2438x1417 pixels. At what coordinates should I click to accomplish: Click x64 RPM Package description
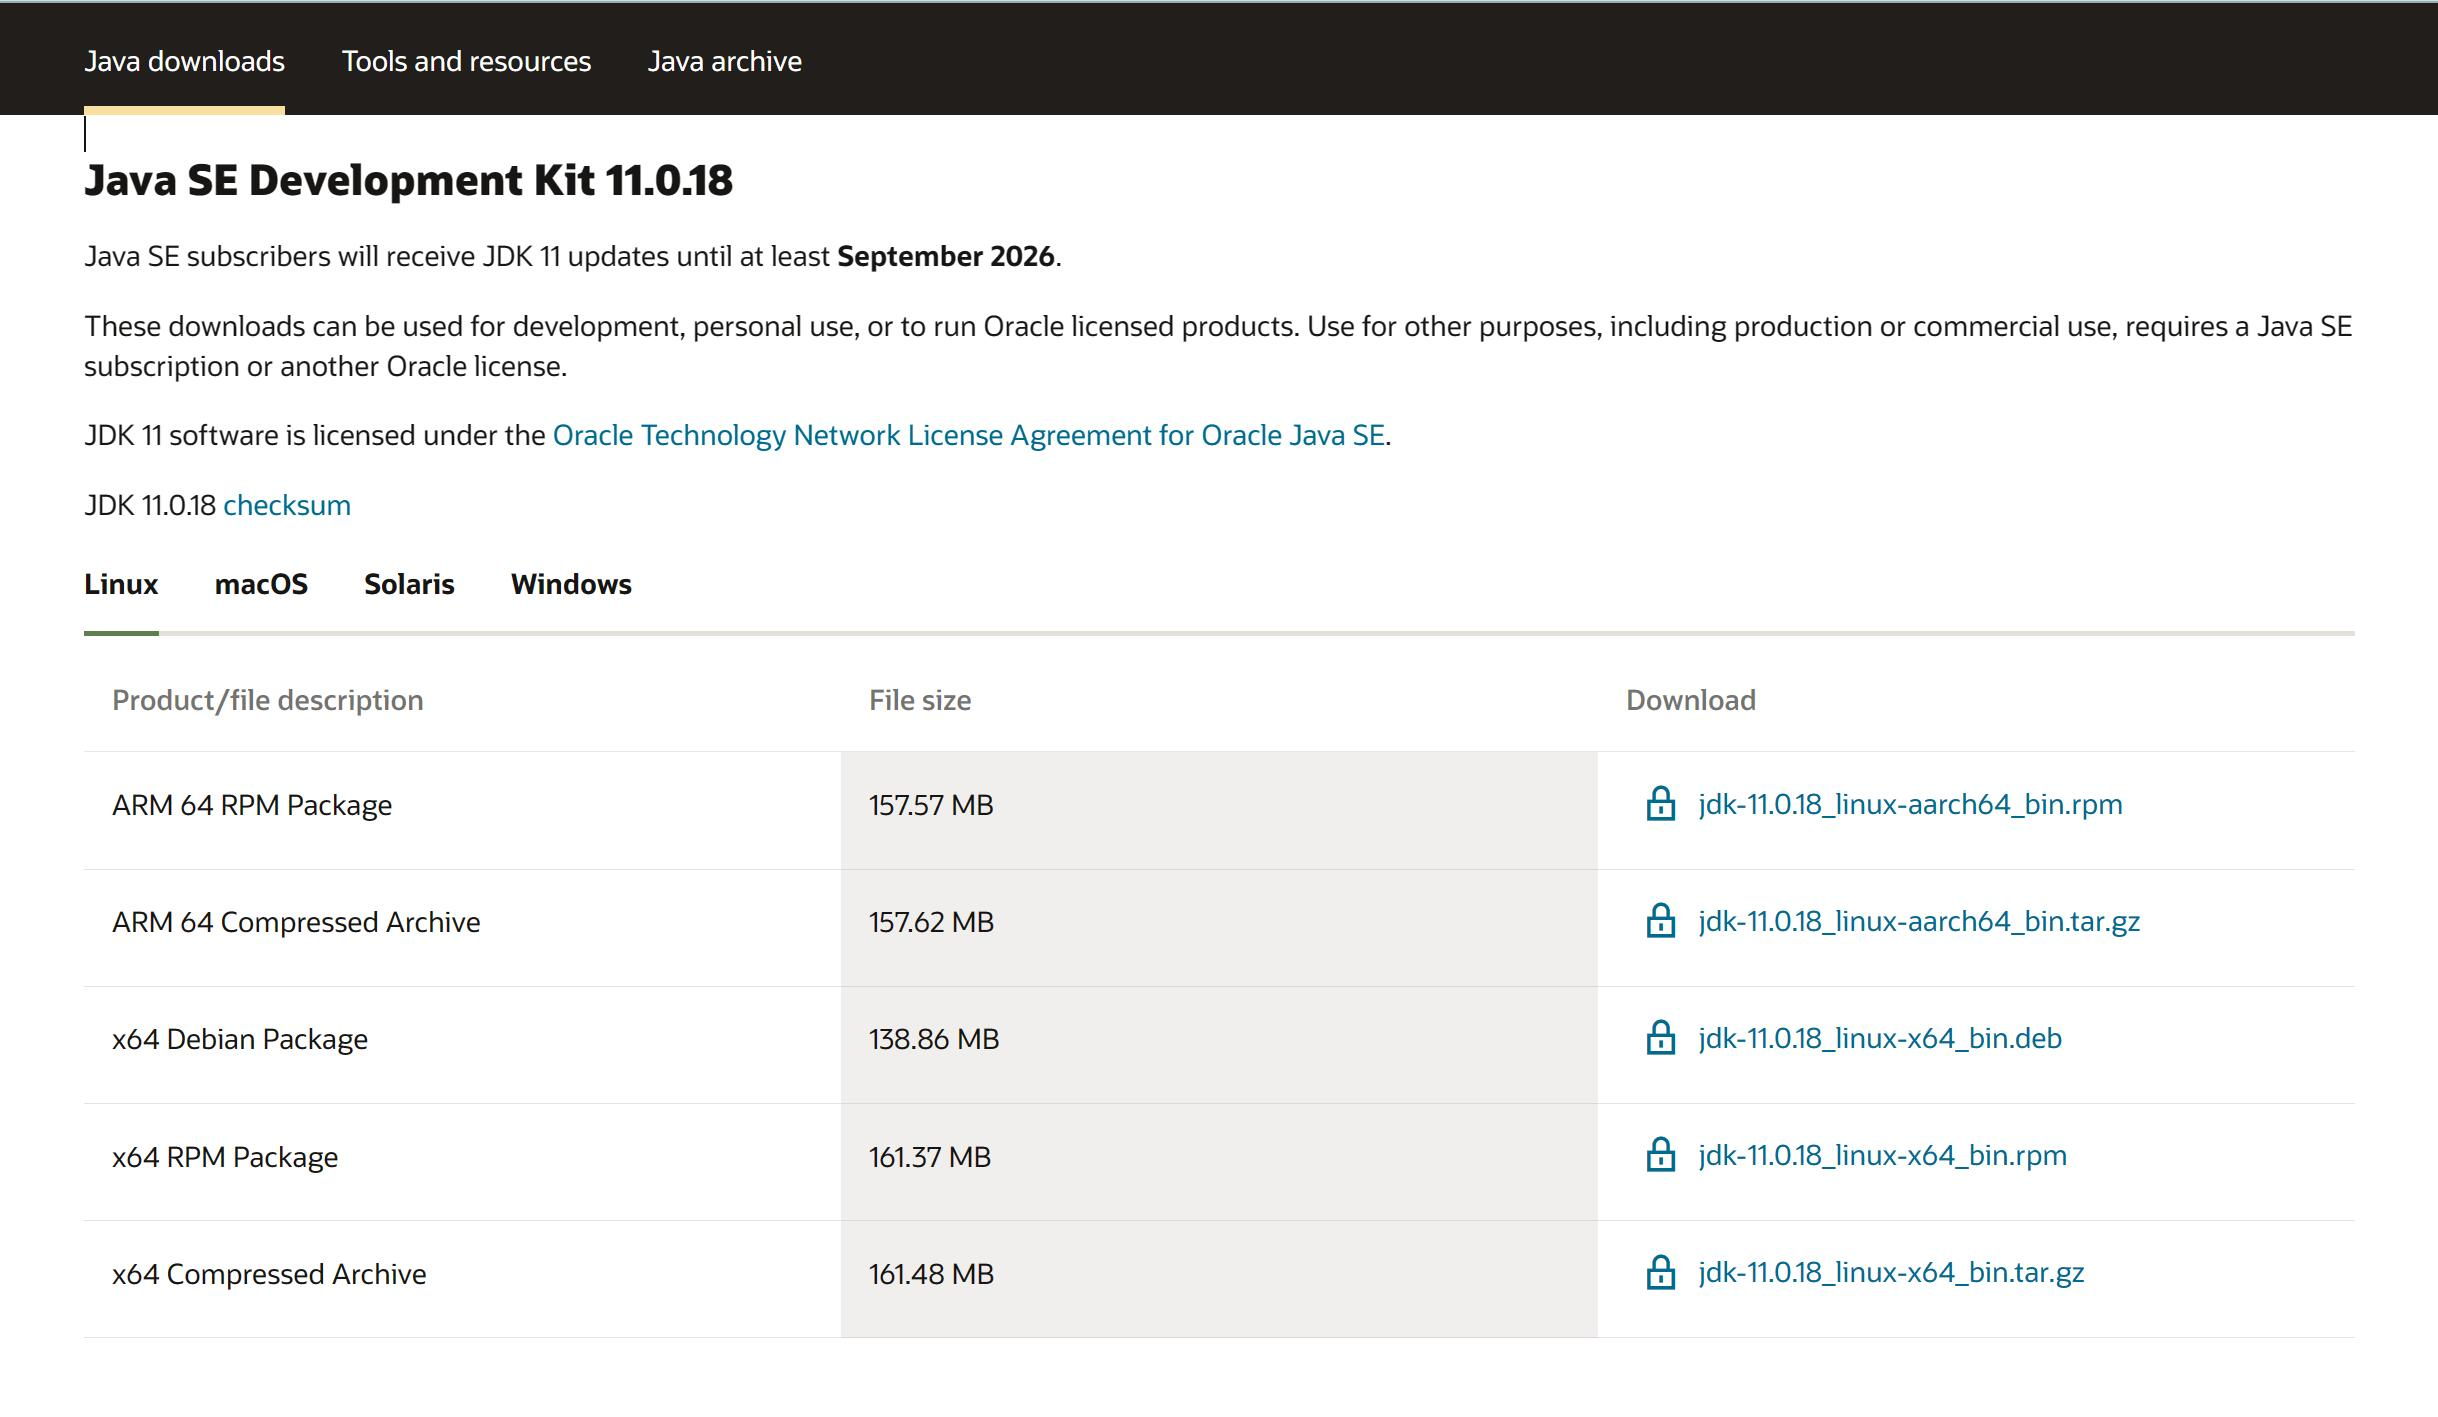click(225, 1157)
